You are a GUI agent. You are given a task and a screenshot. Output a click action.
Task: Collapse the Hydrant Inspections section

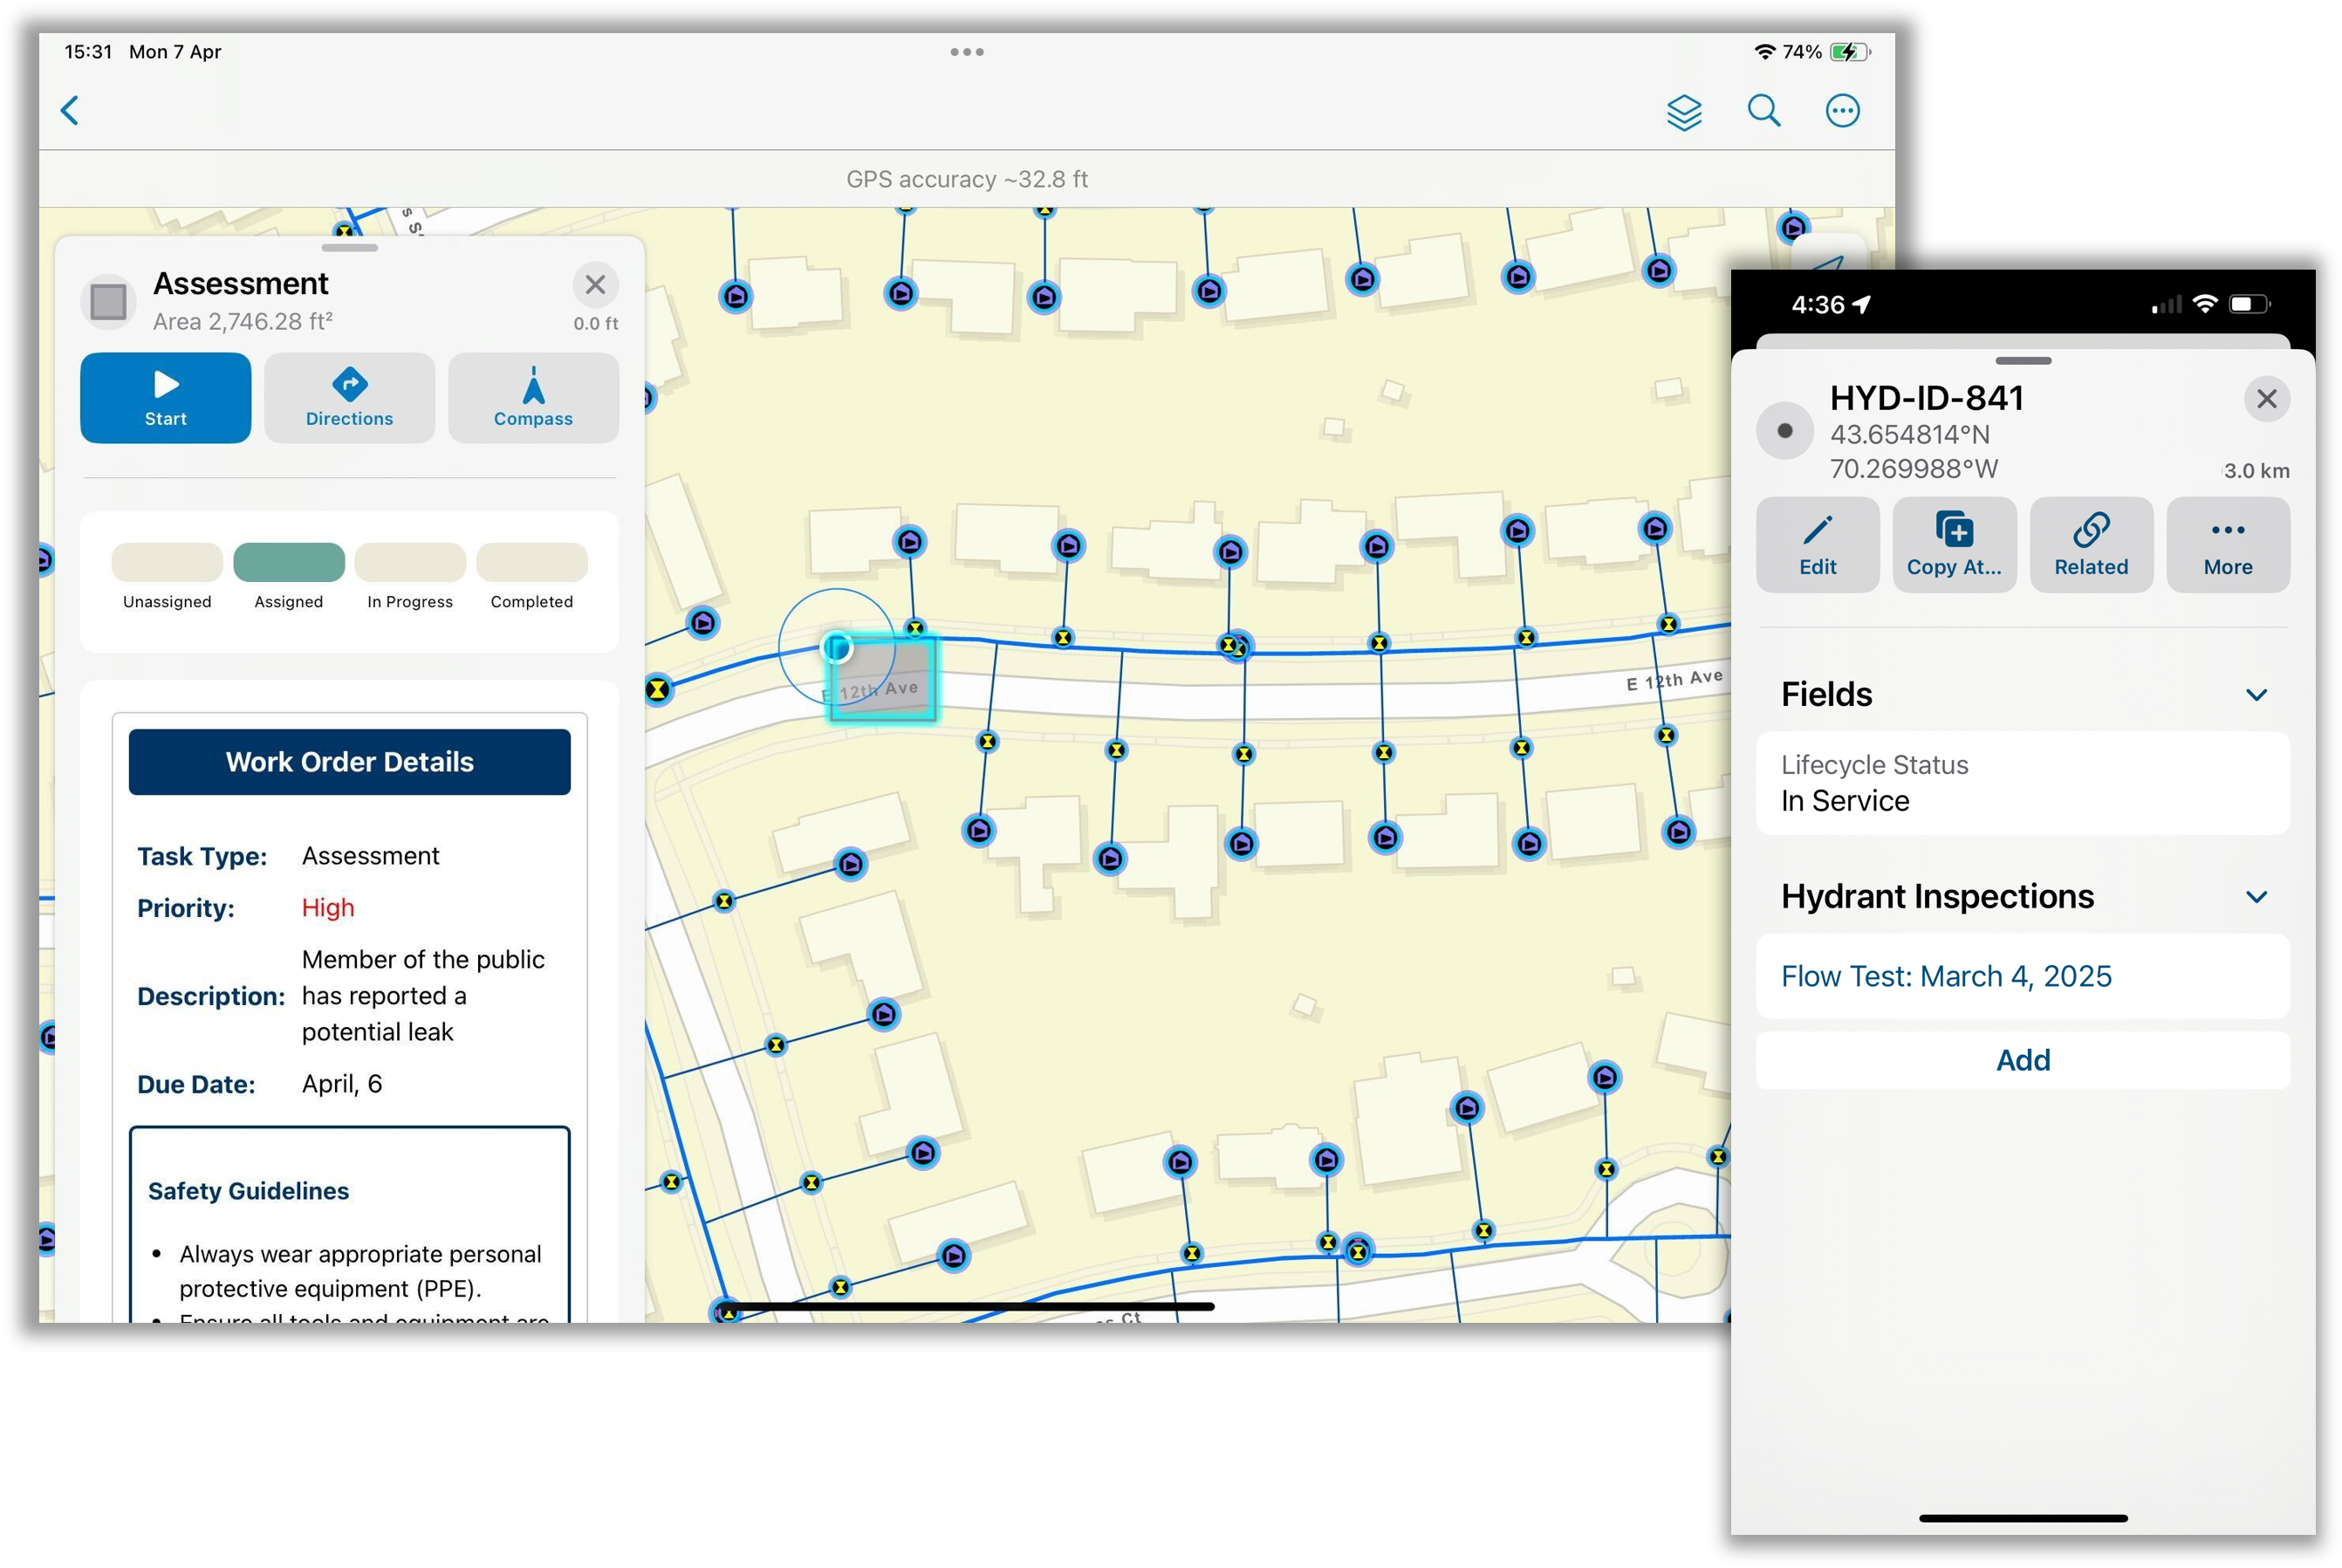point(2257,897)
